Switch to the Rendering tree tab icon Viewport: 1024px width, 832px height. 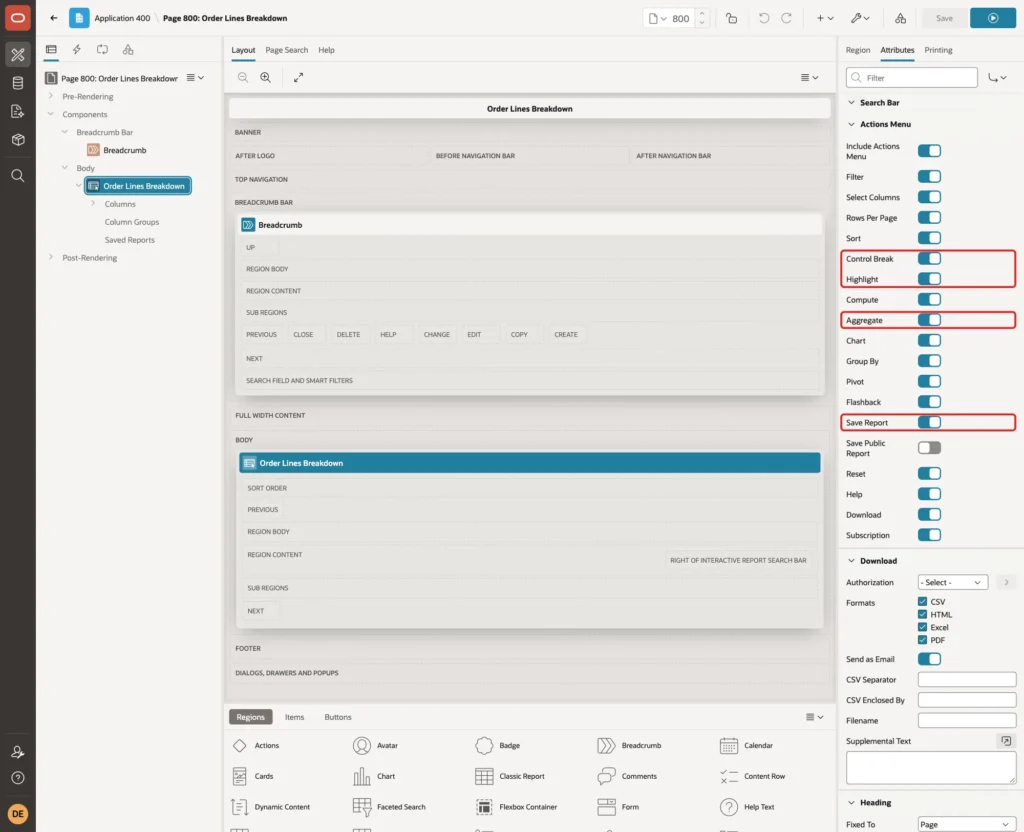coord(51,50)
